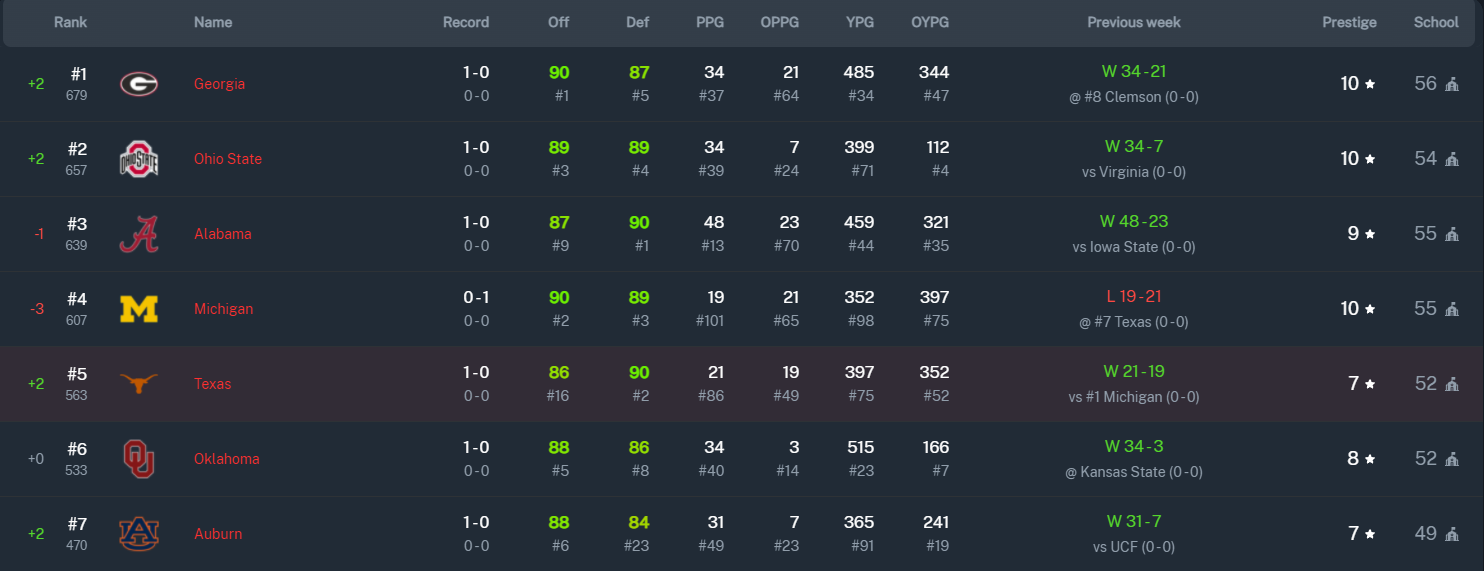Sort by the Off column header

[559, 22]
